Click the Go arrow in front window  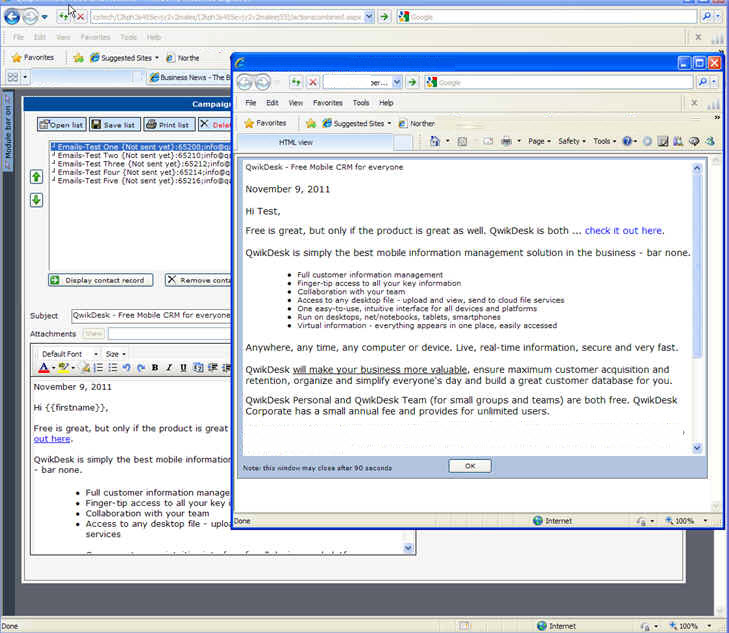[412, 82]
